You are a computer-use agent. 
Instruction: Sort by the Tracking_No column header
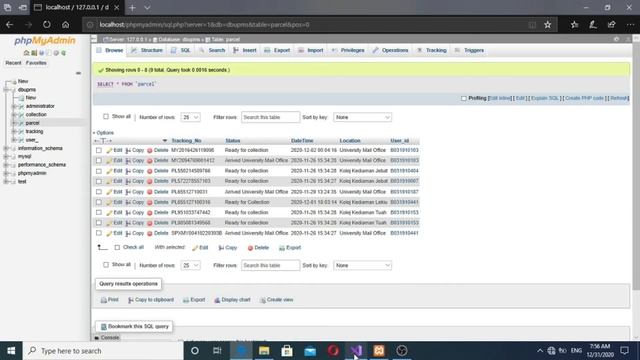(186, 141)
